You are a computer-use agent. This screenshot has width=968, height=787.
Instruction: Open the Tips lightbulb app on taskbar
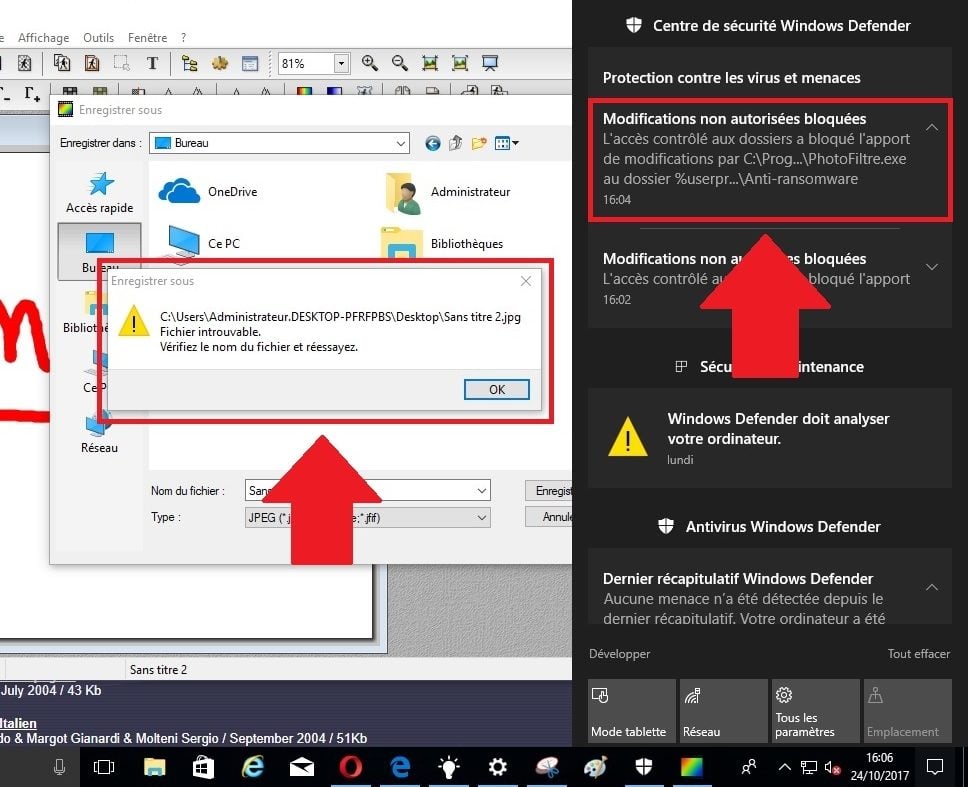pos(449,767)
